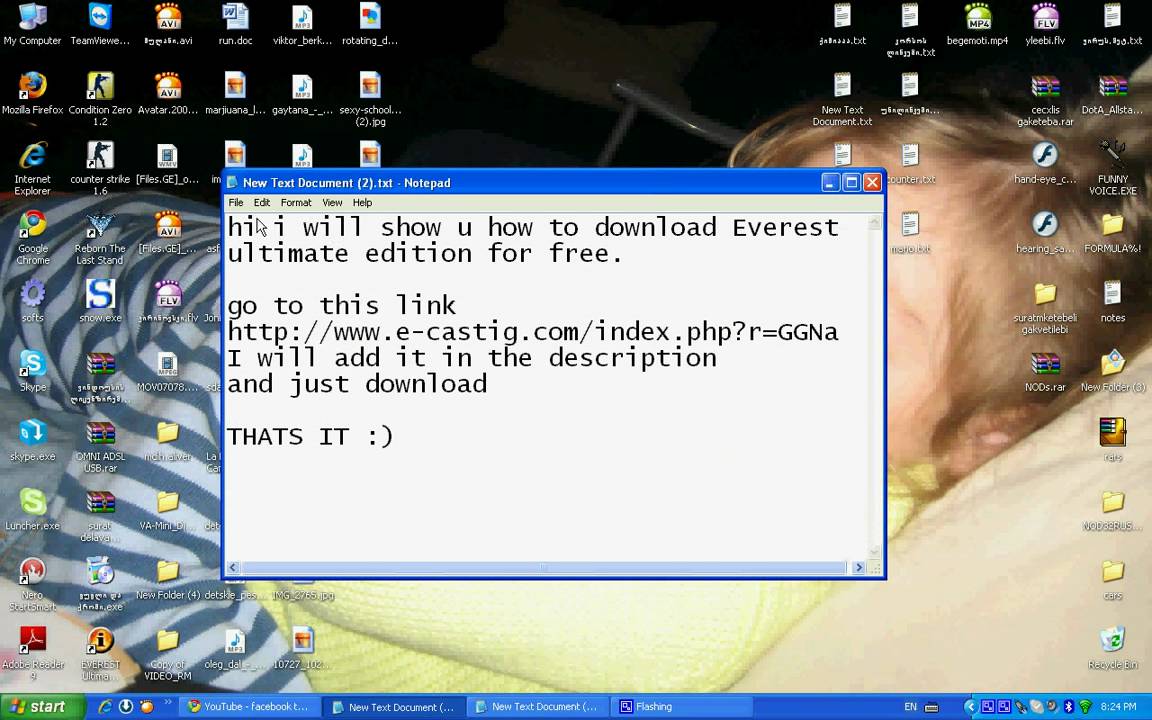Click the Windows start button
The width and height of the screenshot is (1152, 720).
pos(42,707)
